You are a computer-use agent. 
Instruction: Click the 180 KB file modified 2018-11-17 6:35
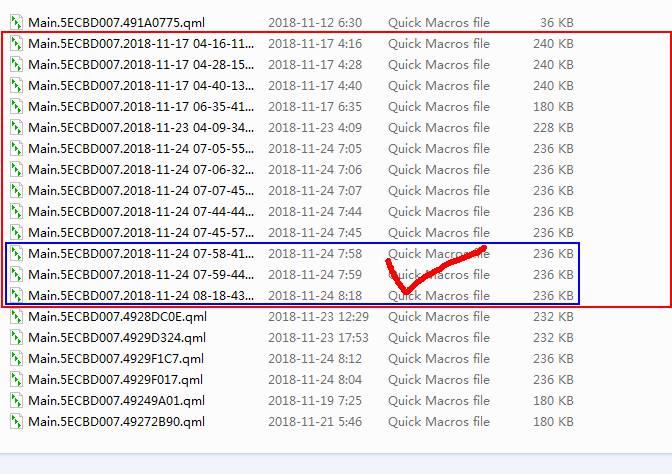pyautogui.click(x=140, y=106)
